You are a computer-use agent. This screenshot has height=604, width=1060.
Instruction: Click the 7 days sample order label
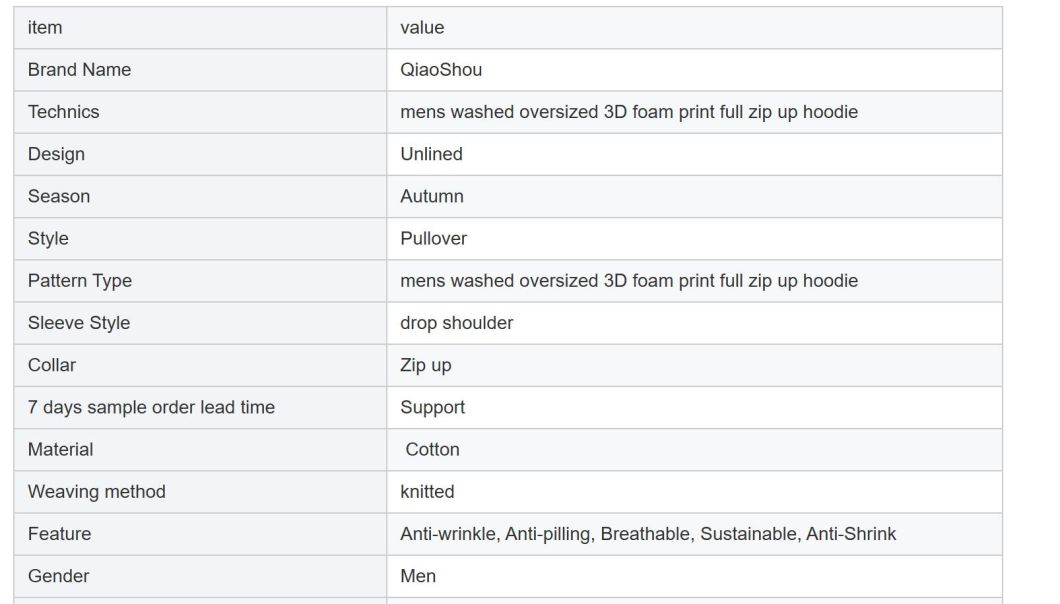click(151, 407)
